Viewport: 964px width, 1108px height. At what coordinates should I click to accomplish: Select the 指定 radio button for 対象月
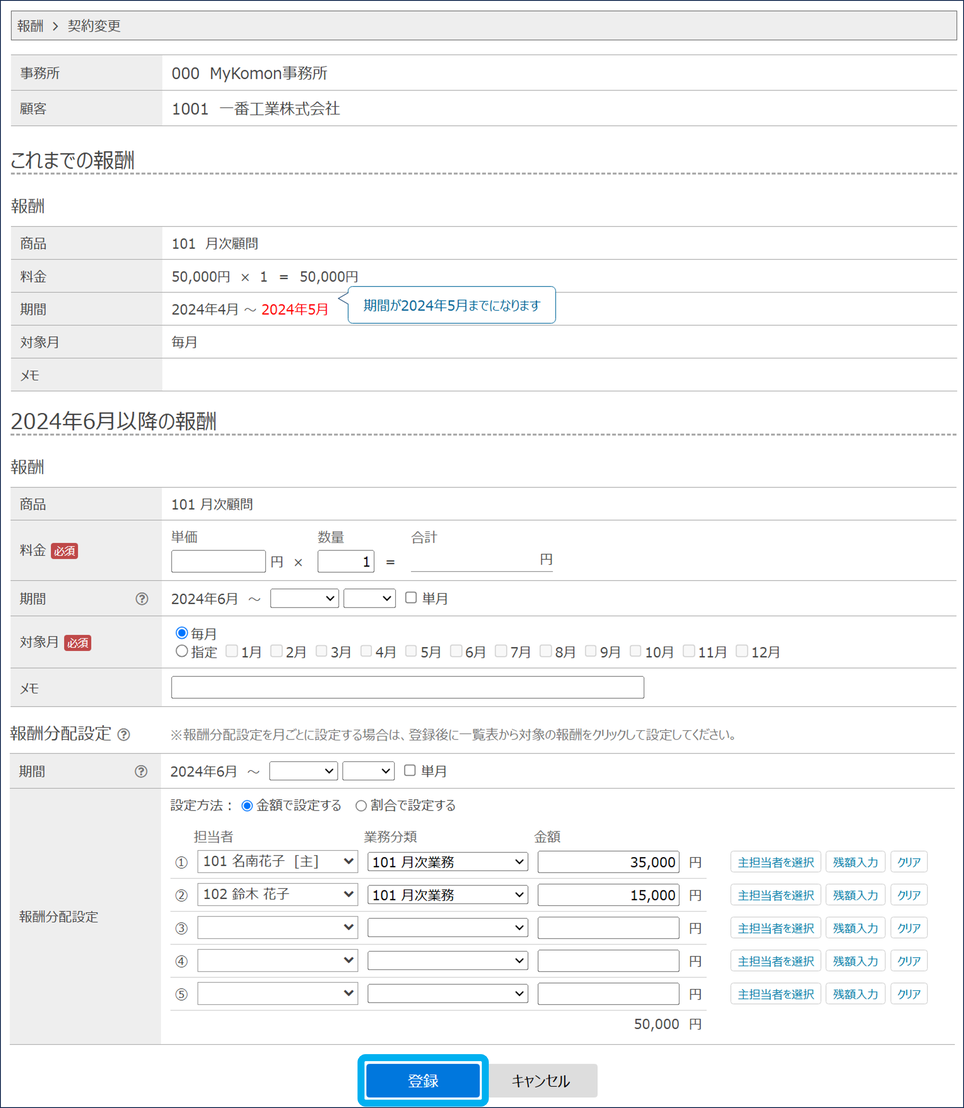[182, 651]
